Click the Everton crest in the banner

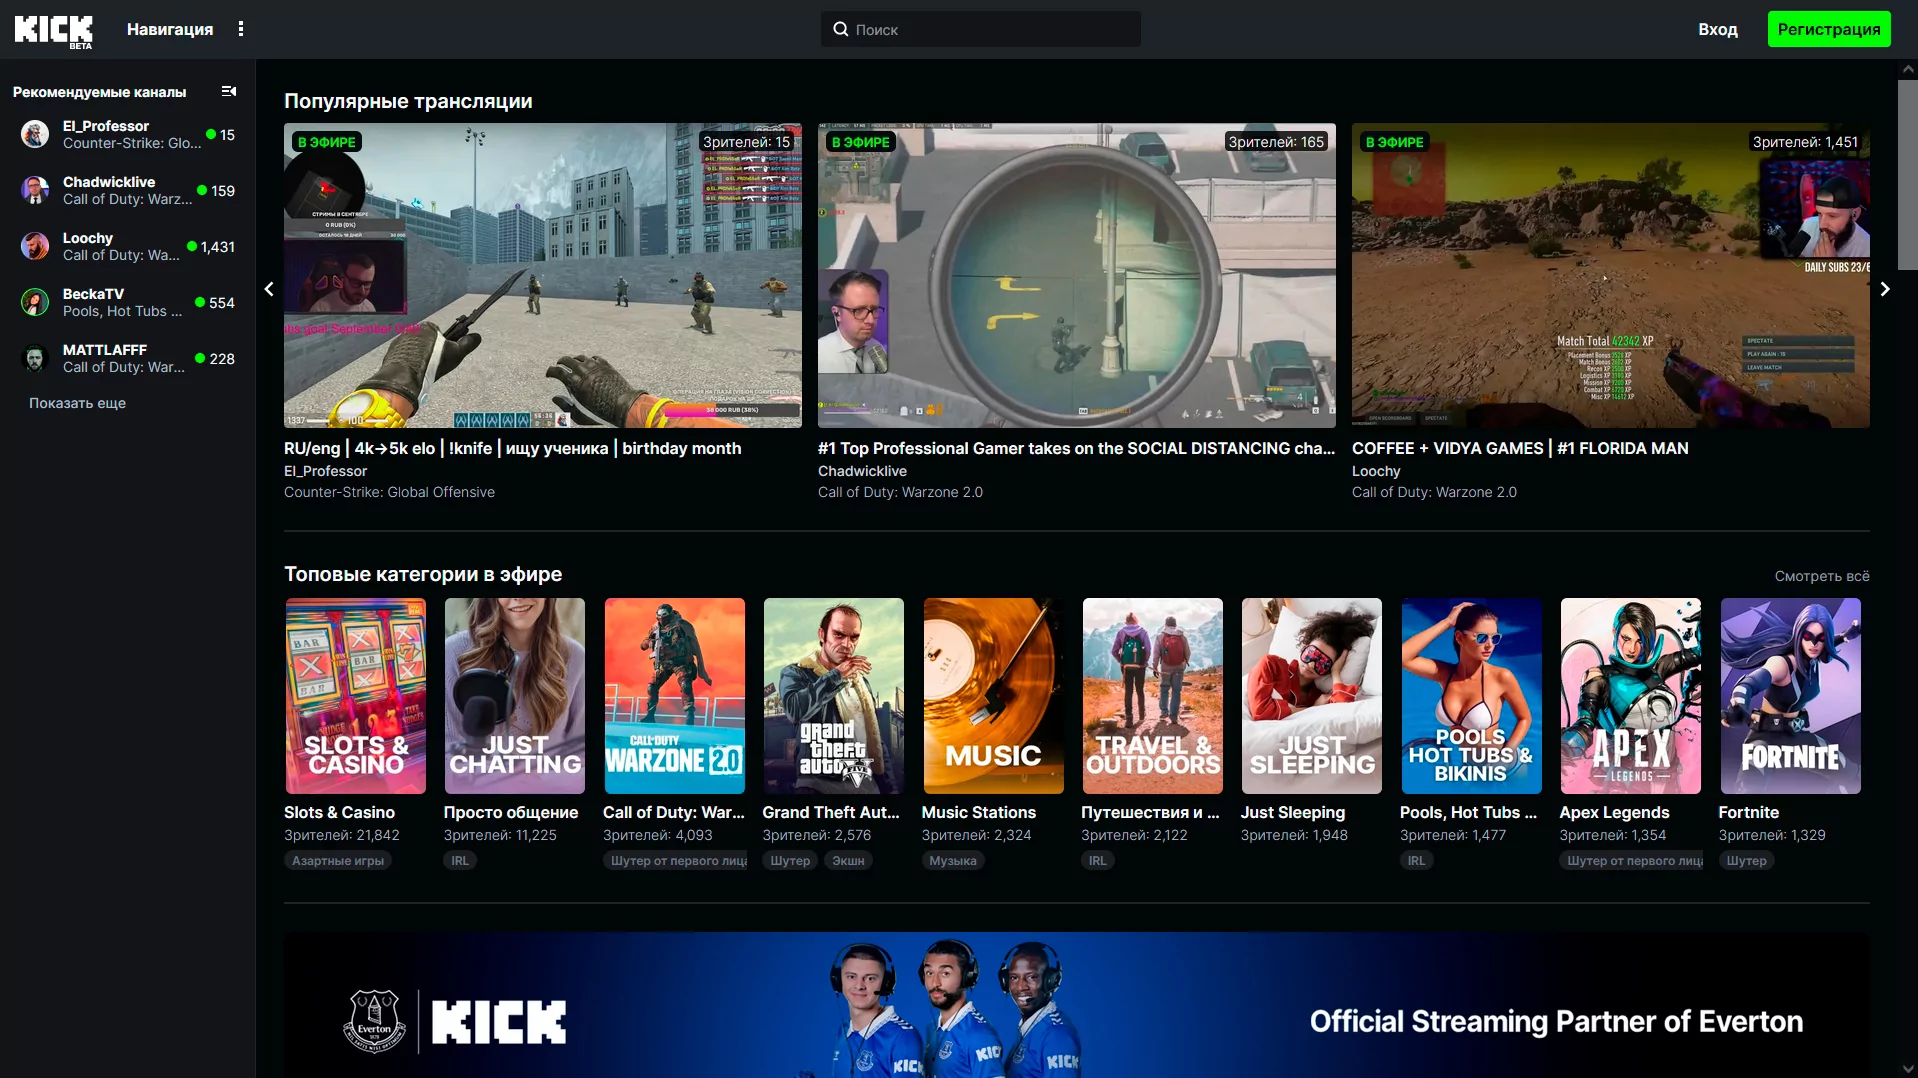pyautogui.click(x=374, y=1021)
